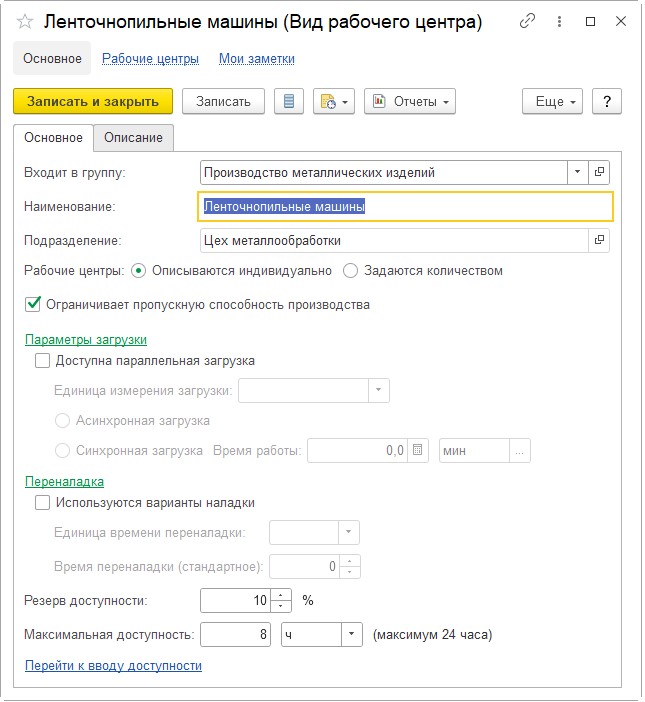This screenshot has width=645, height=702.
Task: Open the Еще more-actions menu
Action: click(x=552, y=101)
